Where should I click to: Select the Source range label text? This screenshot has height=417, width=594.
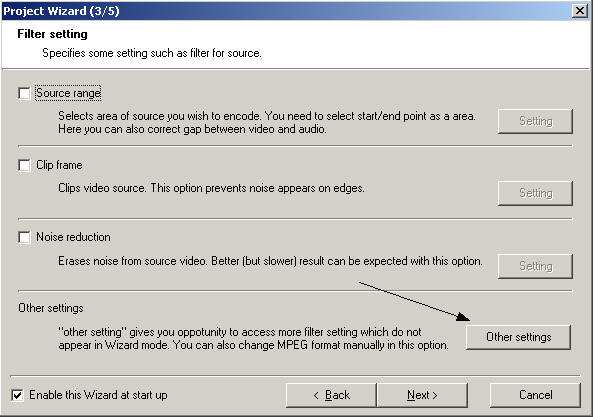click(68, 93)
